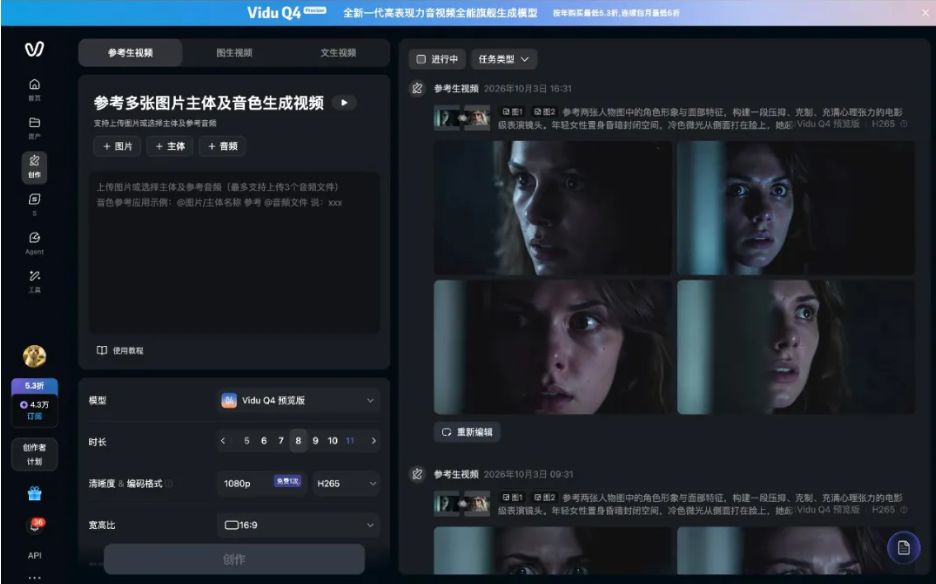
Task: Select duration 10 seconds
Action: click(332, 441)
